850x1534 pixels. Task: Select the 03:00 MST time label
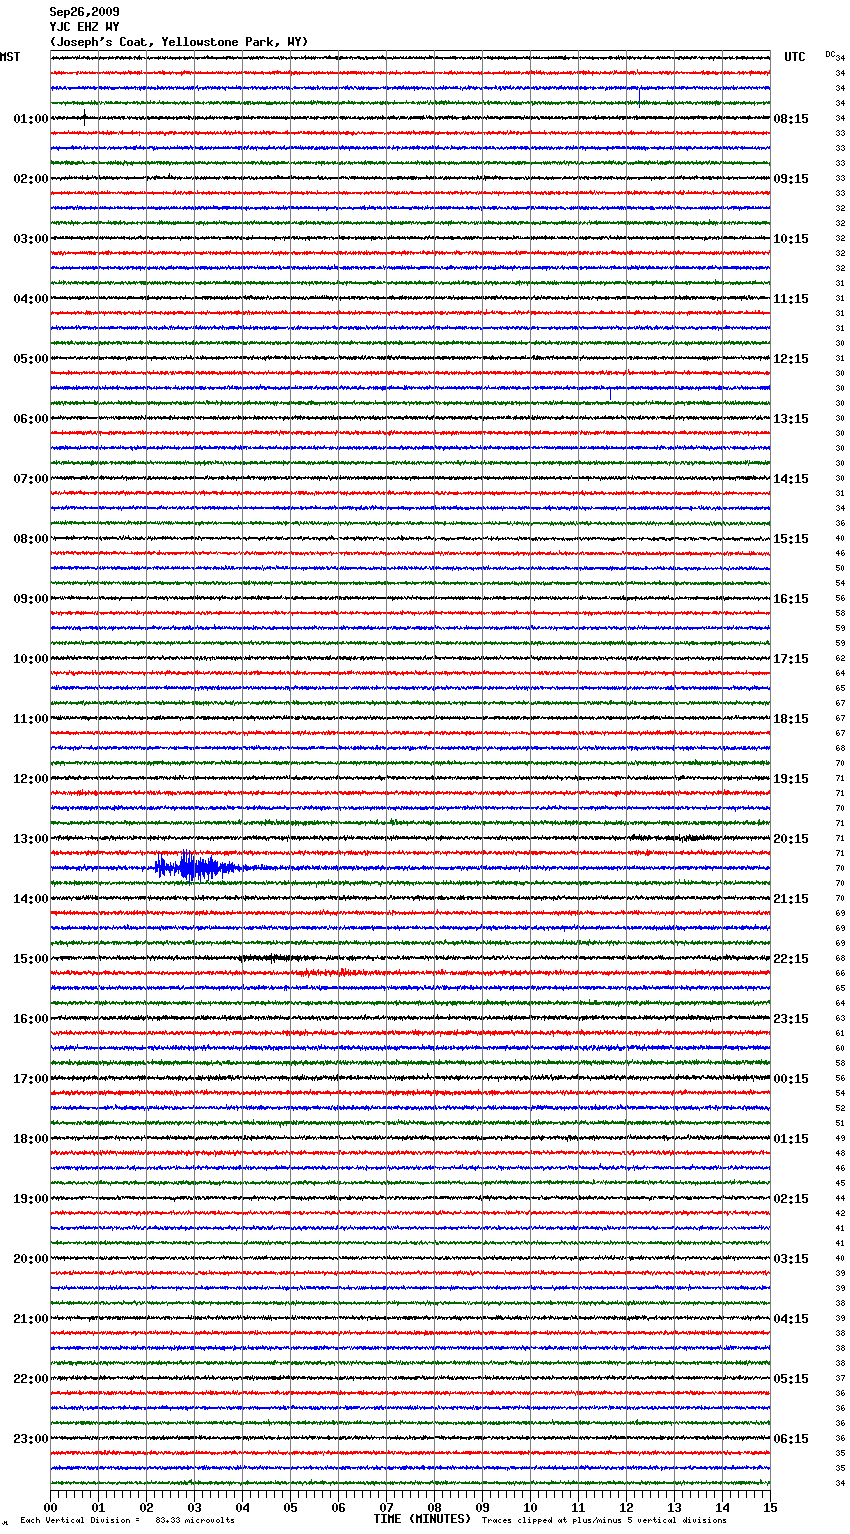[x=31, y=239]
